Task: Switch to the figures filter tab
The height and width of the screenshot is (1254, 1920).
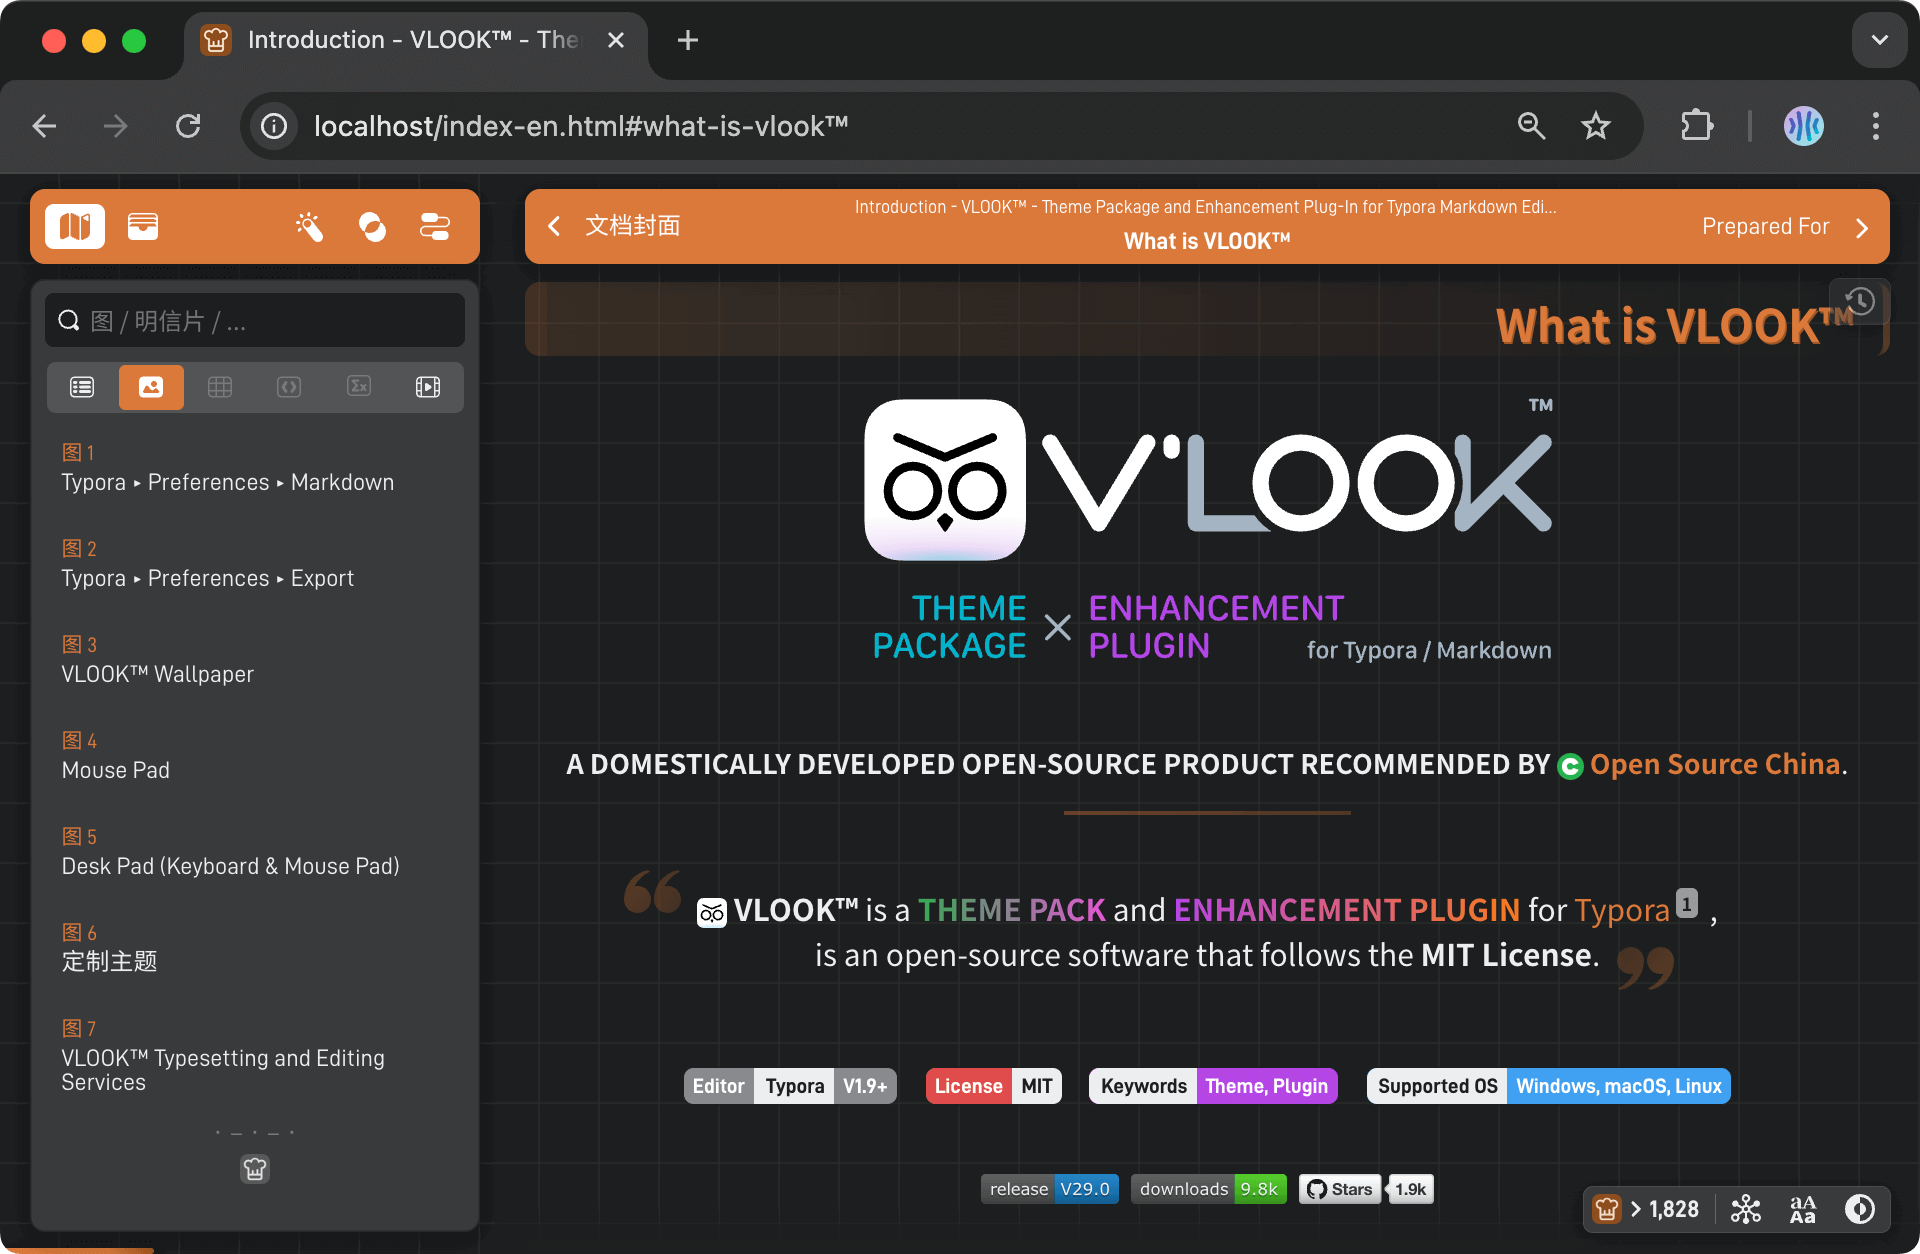Action: (x=151, y=387)
